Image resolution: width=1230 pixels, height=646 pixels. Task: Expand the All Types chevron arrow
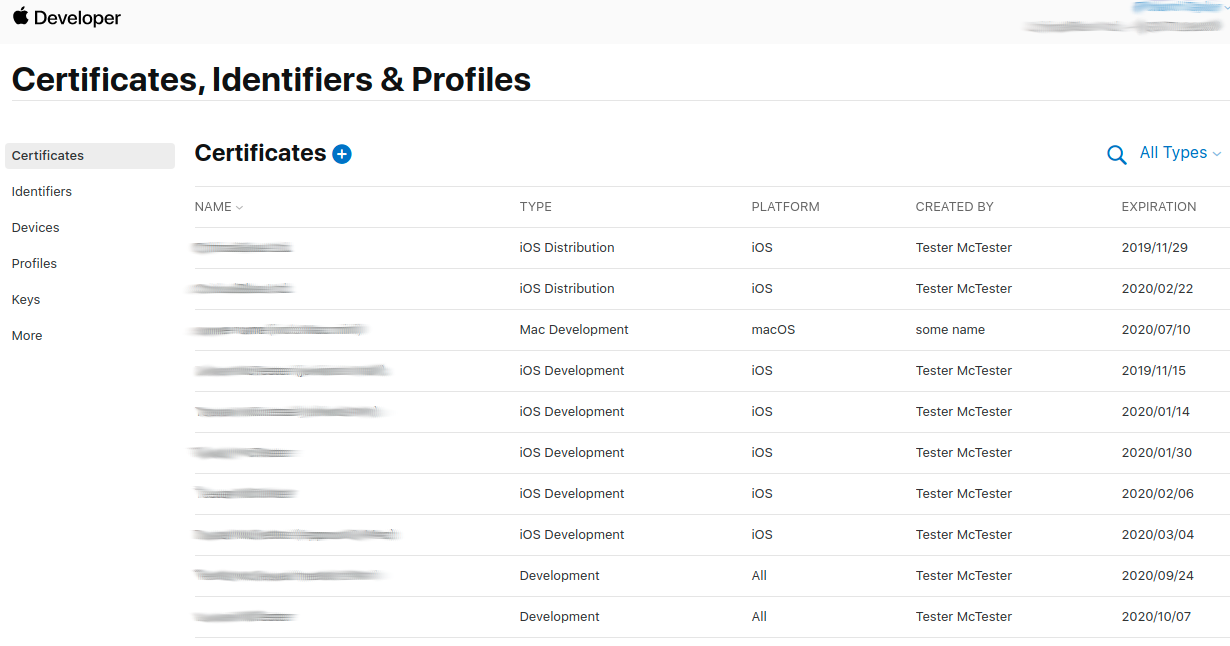pos(1216,155)
